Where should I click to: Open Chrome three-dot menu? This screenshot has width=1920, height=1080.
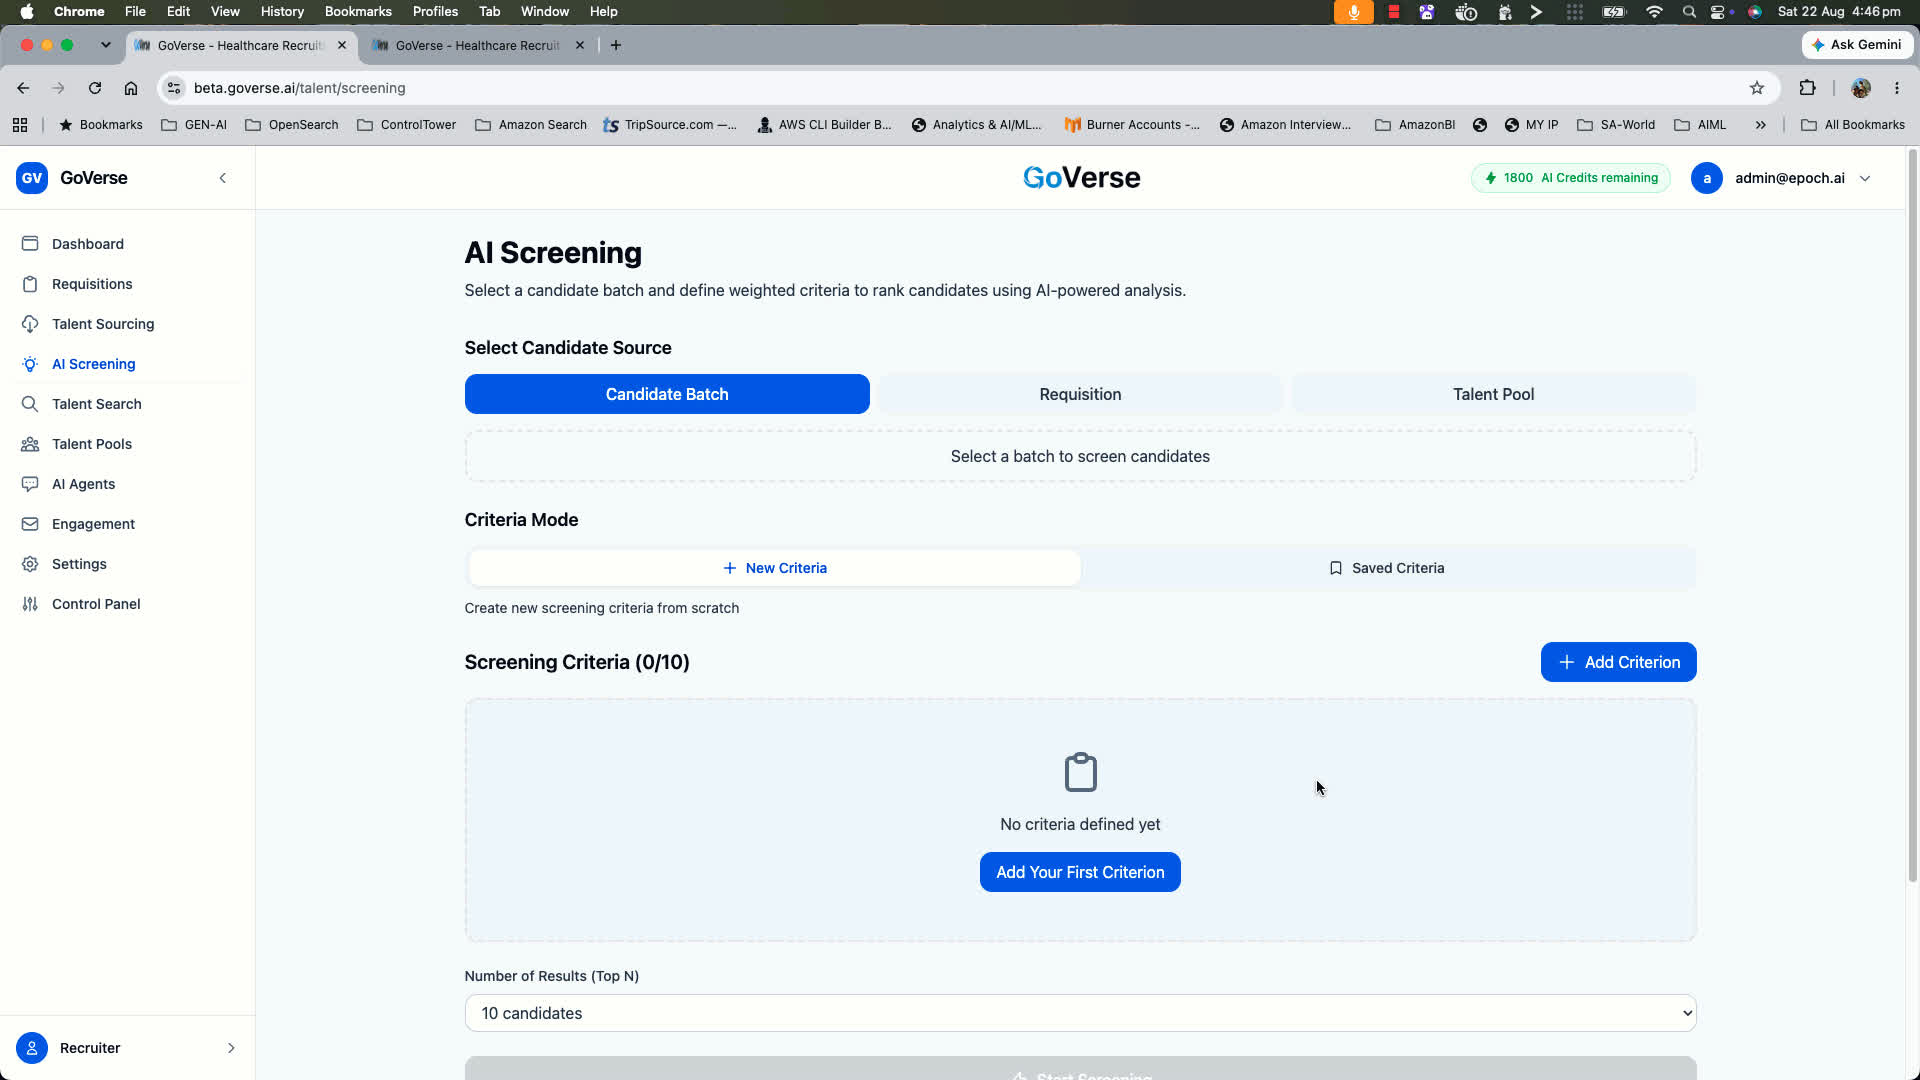(1897, 88)
